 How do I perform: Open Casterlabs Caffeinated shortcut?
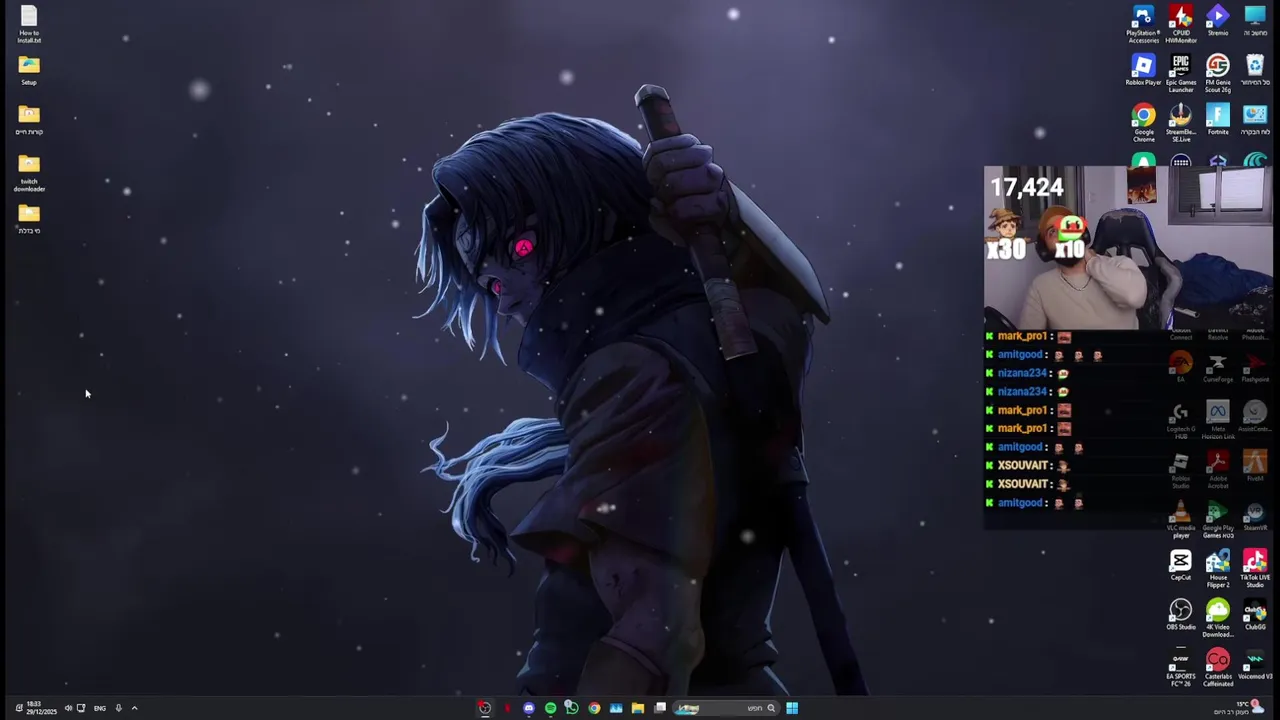(1217, 668)
